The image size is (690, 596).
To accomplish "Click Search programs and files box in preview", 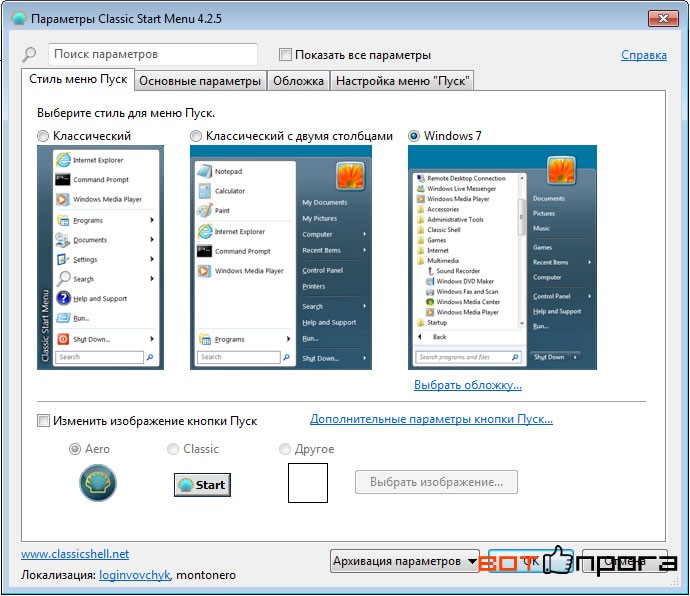I will pyautogui.click(x=468, y=357).
